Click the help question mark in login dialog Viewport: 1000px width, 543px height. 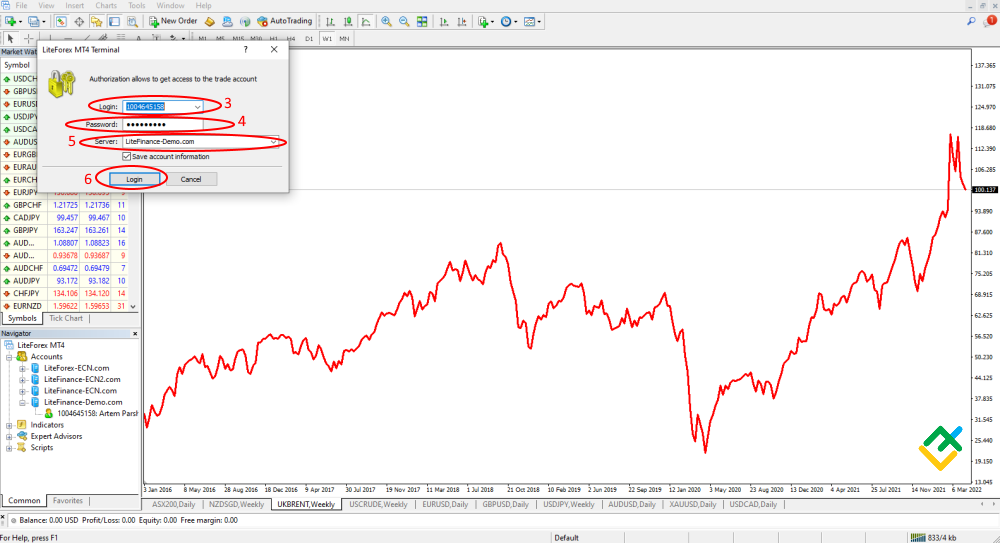click(246, 49)
